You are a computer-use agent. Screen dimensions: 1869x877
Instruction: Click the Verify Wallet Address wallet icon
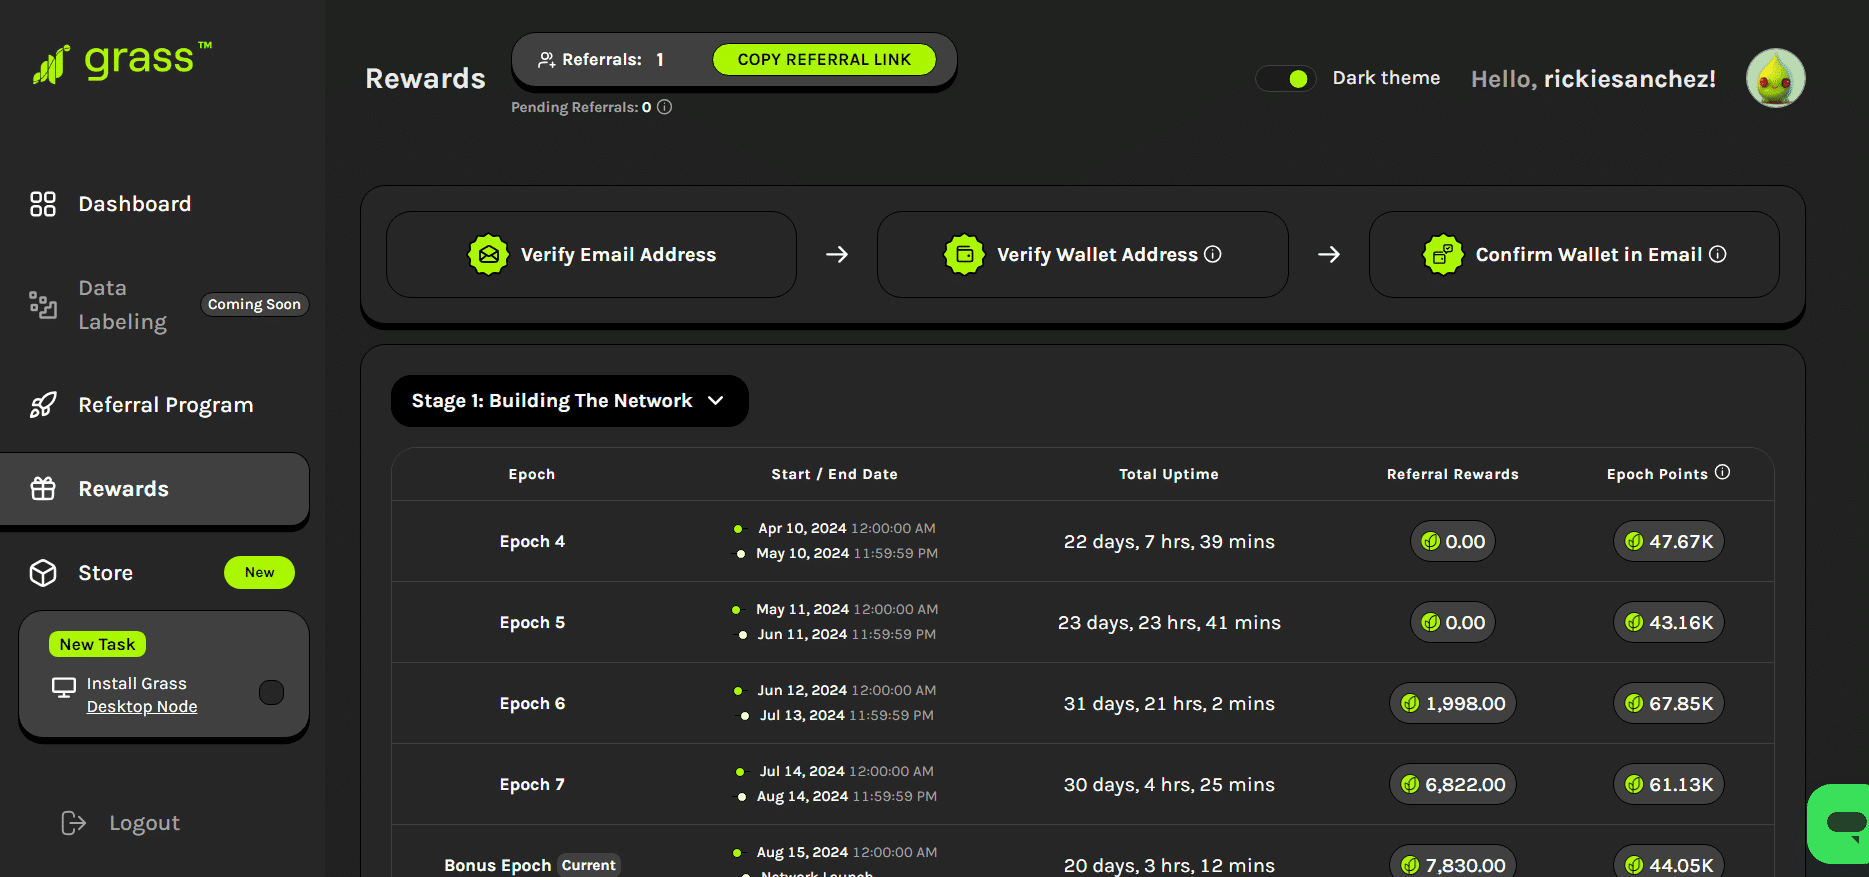pos(964,254)
